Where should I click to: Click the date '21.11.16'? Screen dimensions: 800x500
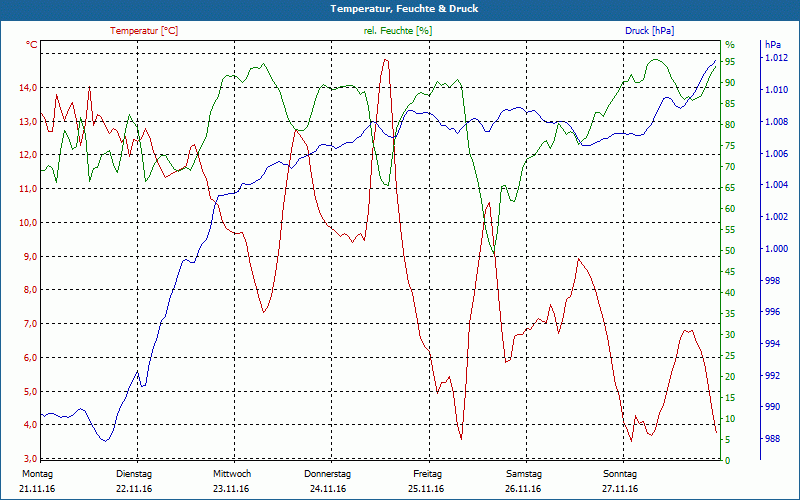tap(37, 489)
